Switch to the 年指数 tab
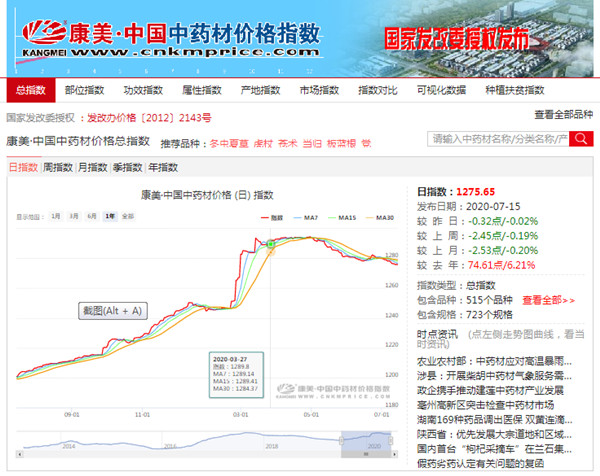 [163, 167]
